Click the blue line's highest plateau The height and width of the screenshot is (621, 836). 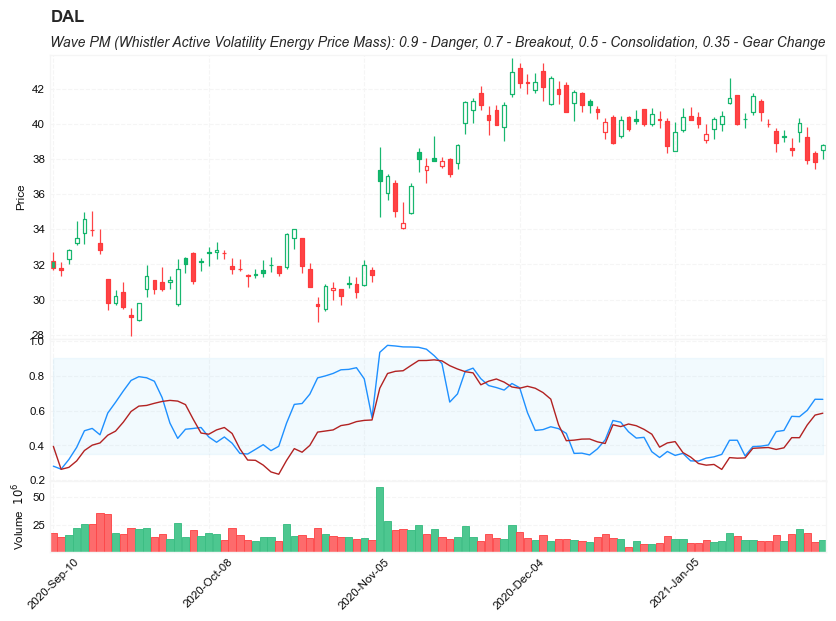tap(400, 346)
